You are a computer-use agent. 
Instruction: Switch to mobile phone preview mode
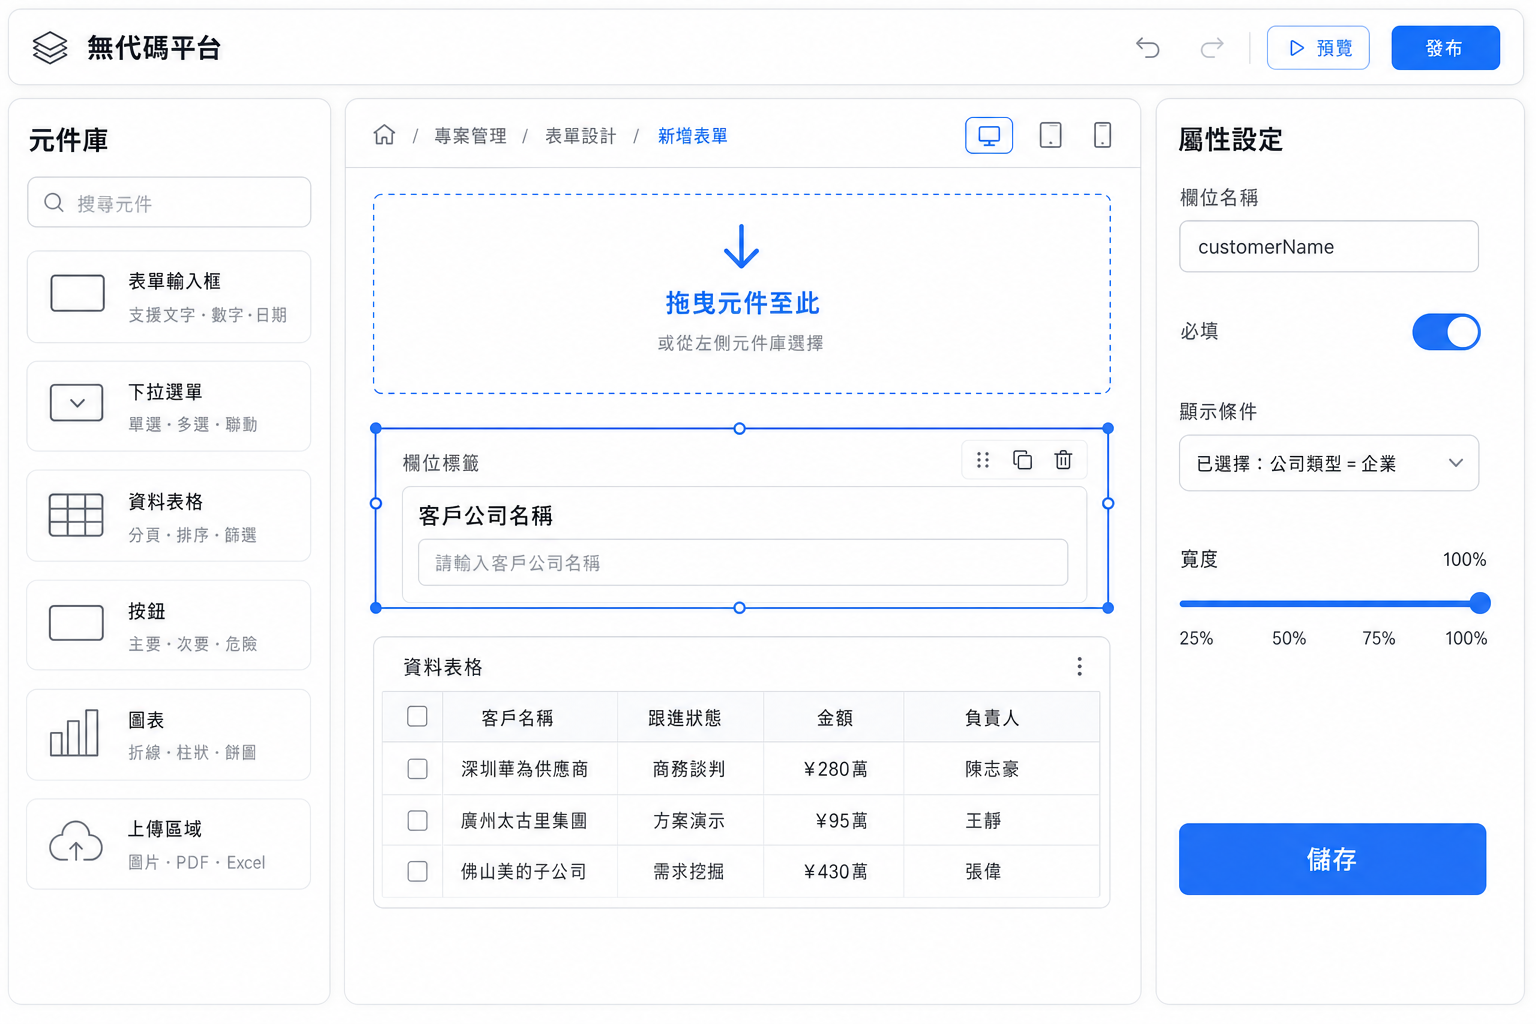1102,135
